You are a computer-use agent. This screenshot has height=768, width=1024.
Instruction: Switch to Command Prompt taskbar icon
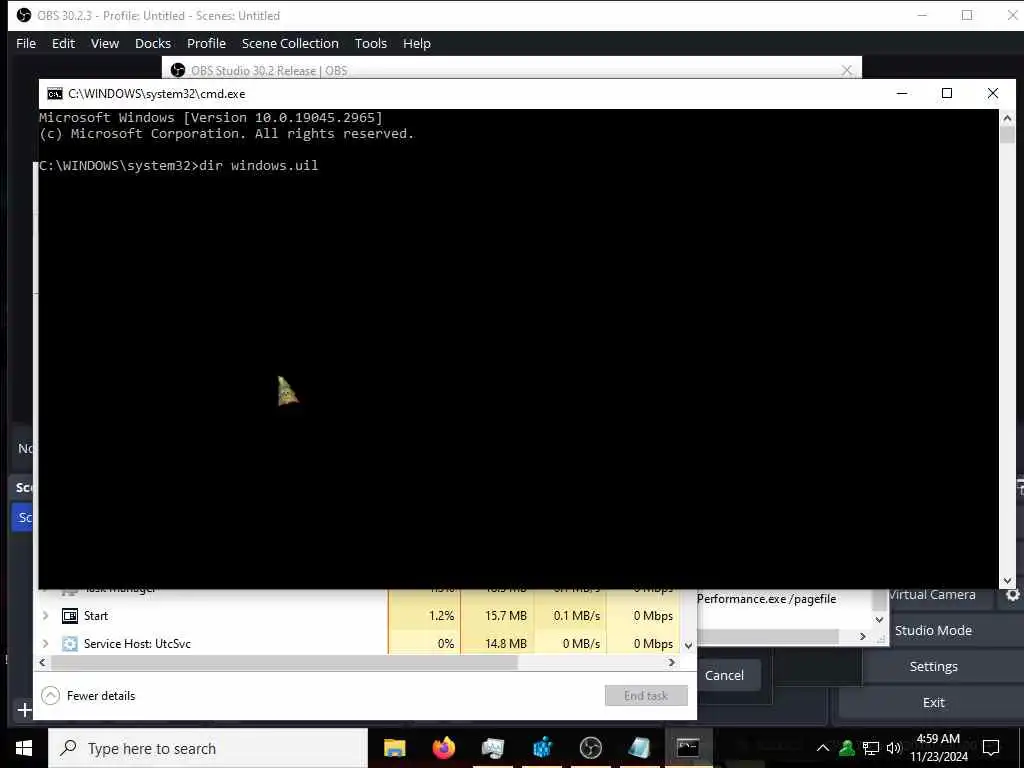[x=688, y=748]
